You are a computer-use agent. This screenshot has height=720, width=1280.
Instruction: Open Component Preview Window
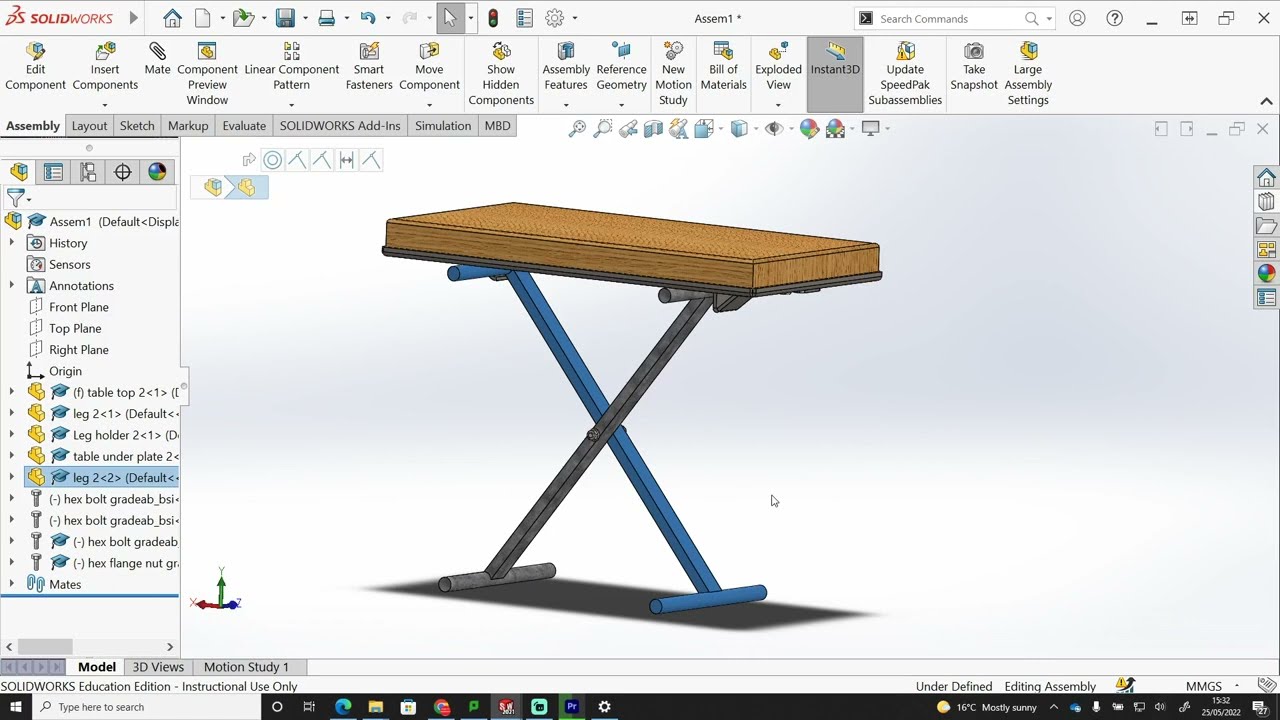tap(207, 74)
